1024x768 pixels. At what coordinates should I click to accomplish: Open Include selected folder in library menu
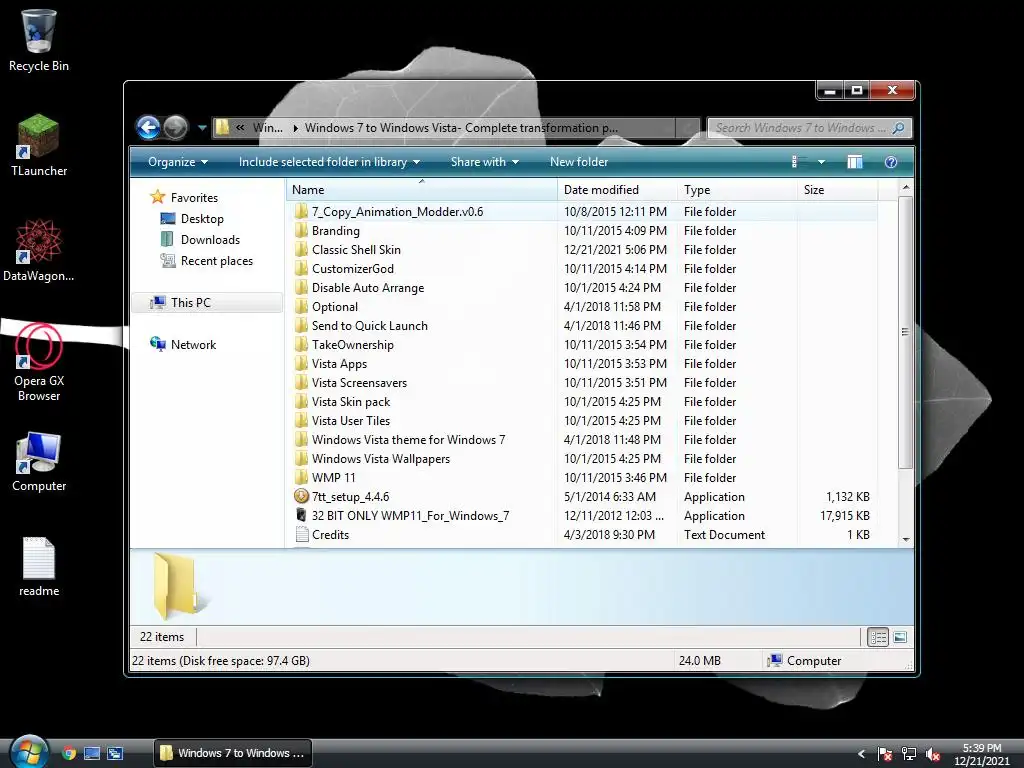click(329, 162)
